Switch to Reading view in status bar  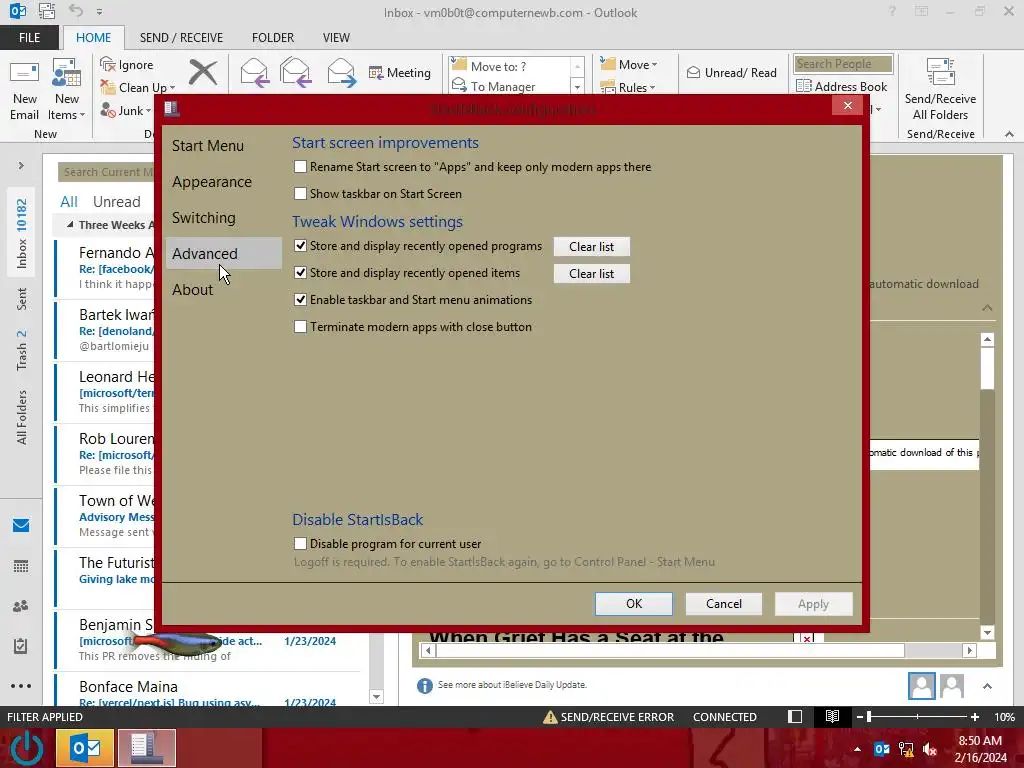pos(832,716)
